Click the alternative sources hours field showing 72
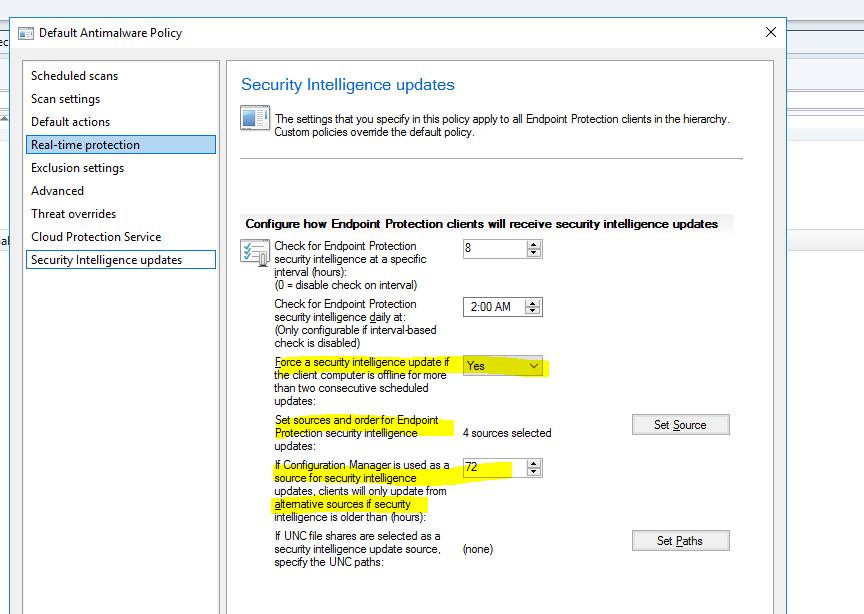 (495, 467)
